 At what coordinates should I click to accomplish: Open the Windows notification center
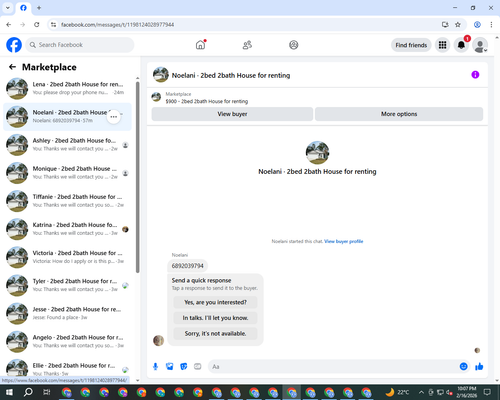coord(487,392)
